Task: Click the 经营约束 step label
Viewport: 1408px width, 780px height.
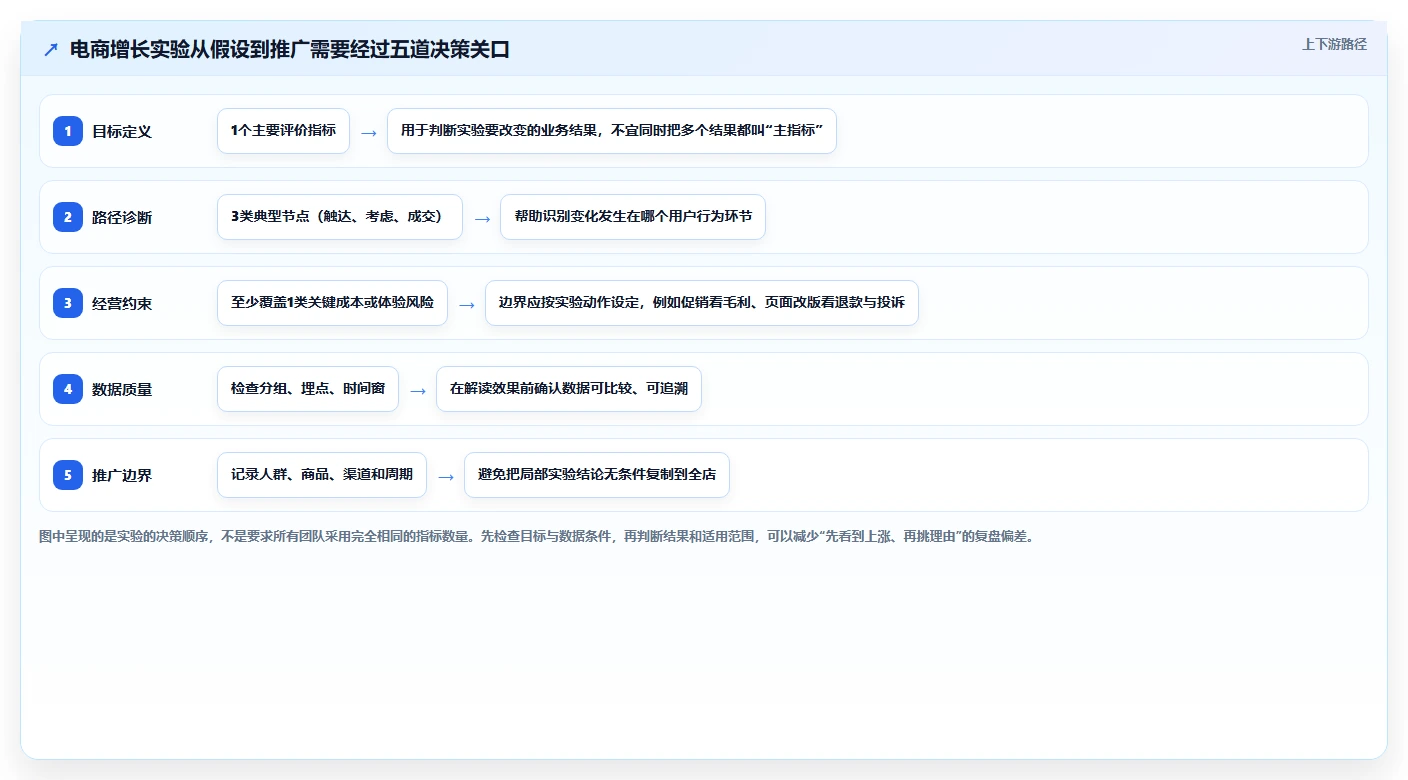Action: (x=122, y=303)
